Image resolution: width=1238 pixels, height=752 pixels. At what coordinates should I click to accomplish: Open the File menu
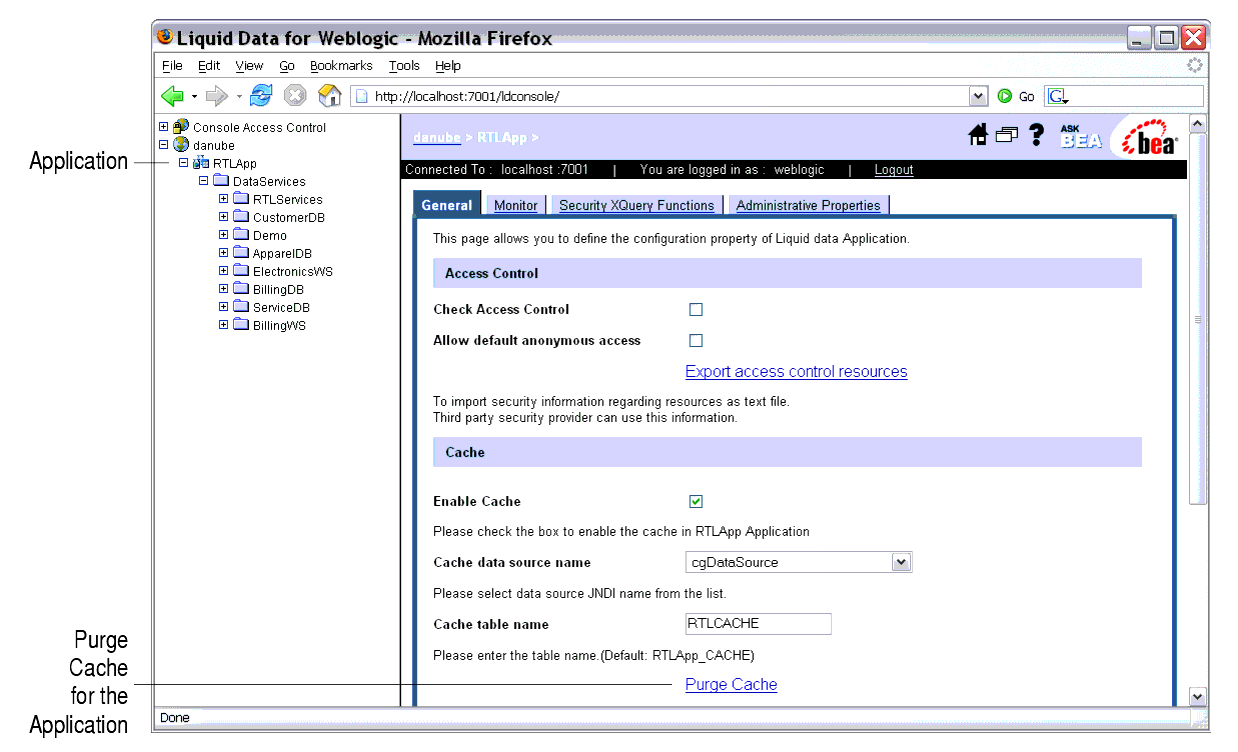[x=172, y=66]
